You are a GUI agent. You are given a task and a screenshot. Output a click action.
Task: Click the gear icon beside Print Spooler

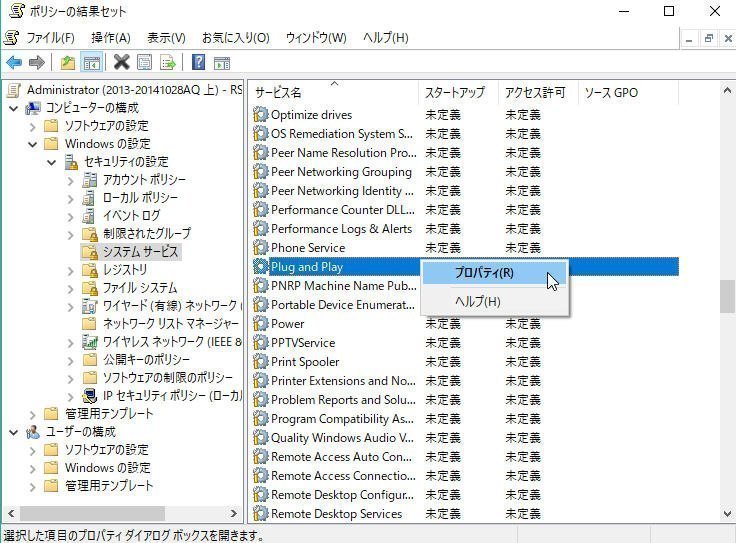coord(260,361)
